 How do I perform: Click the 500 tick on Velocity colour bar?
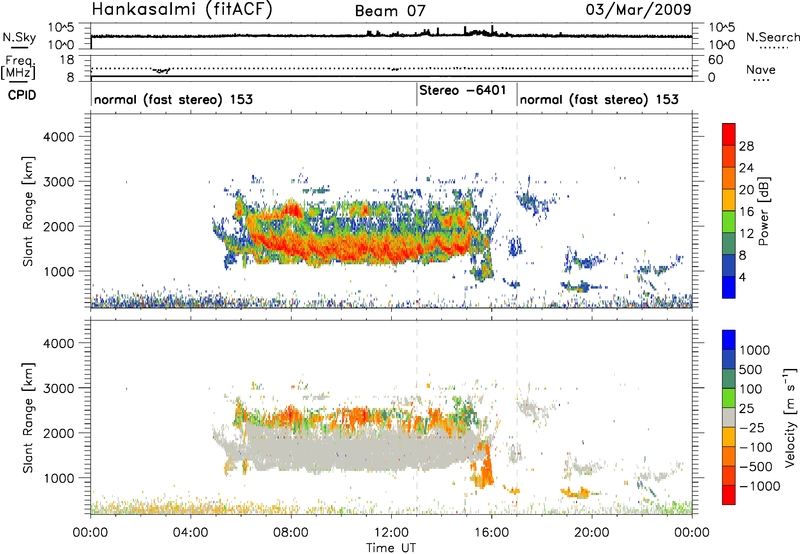click(x=751, y=370)
